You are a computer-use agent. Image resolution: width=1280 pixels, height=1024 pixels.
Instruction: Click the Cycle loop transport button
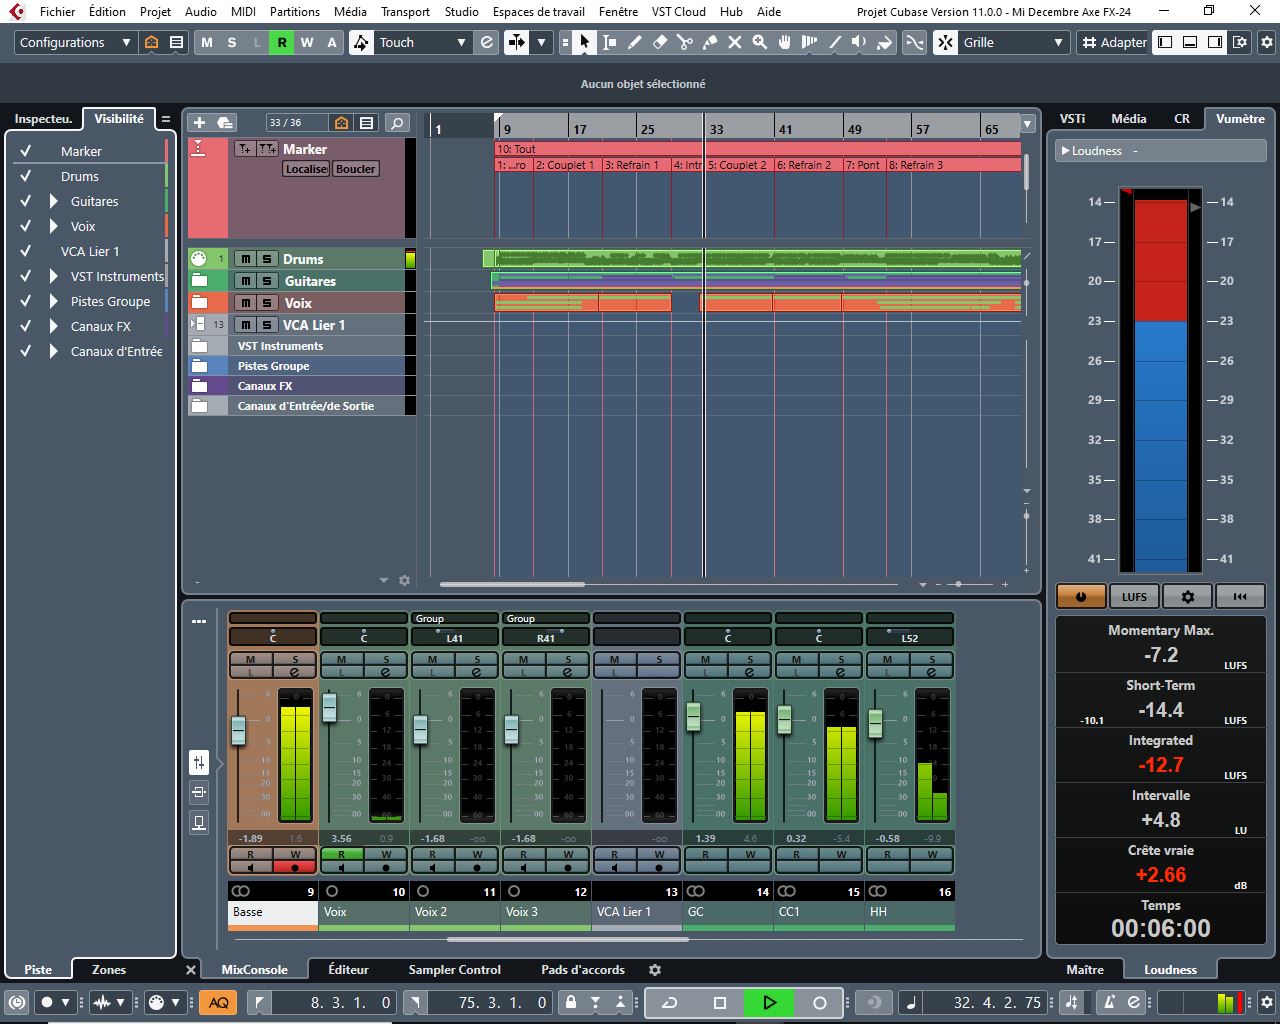pos(670,1002)
